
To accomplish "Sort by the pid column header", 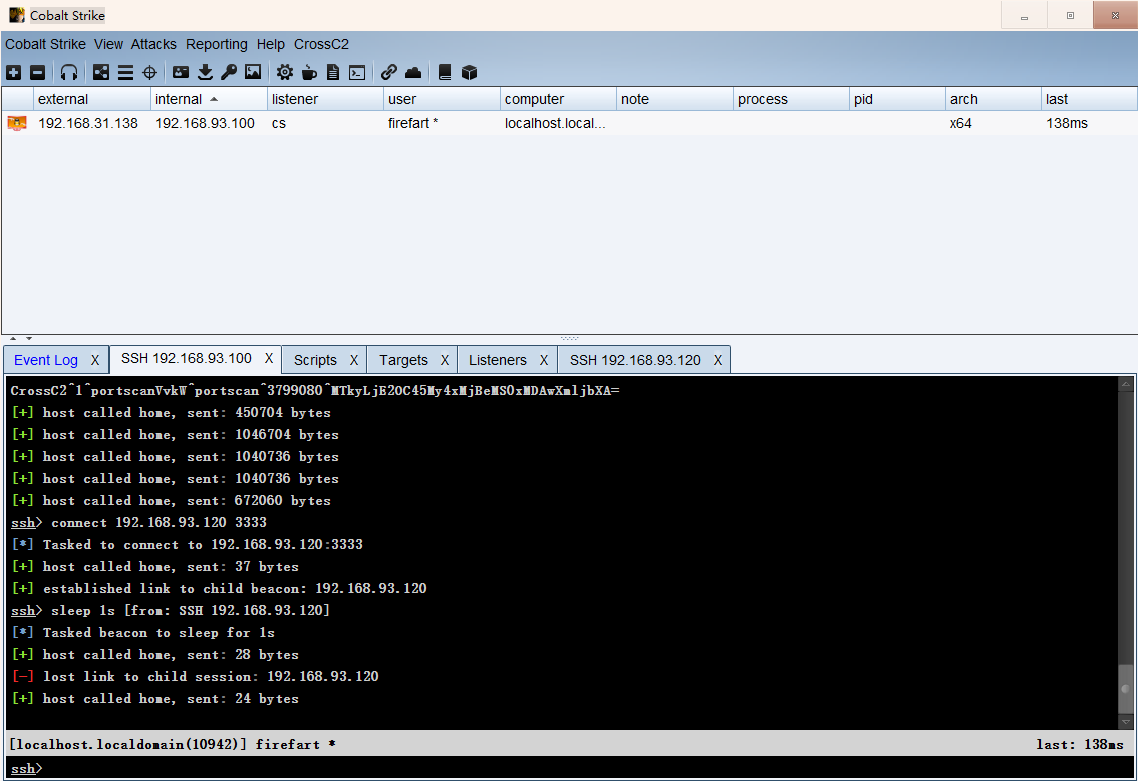I will (897, 99).
